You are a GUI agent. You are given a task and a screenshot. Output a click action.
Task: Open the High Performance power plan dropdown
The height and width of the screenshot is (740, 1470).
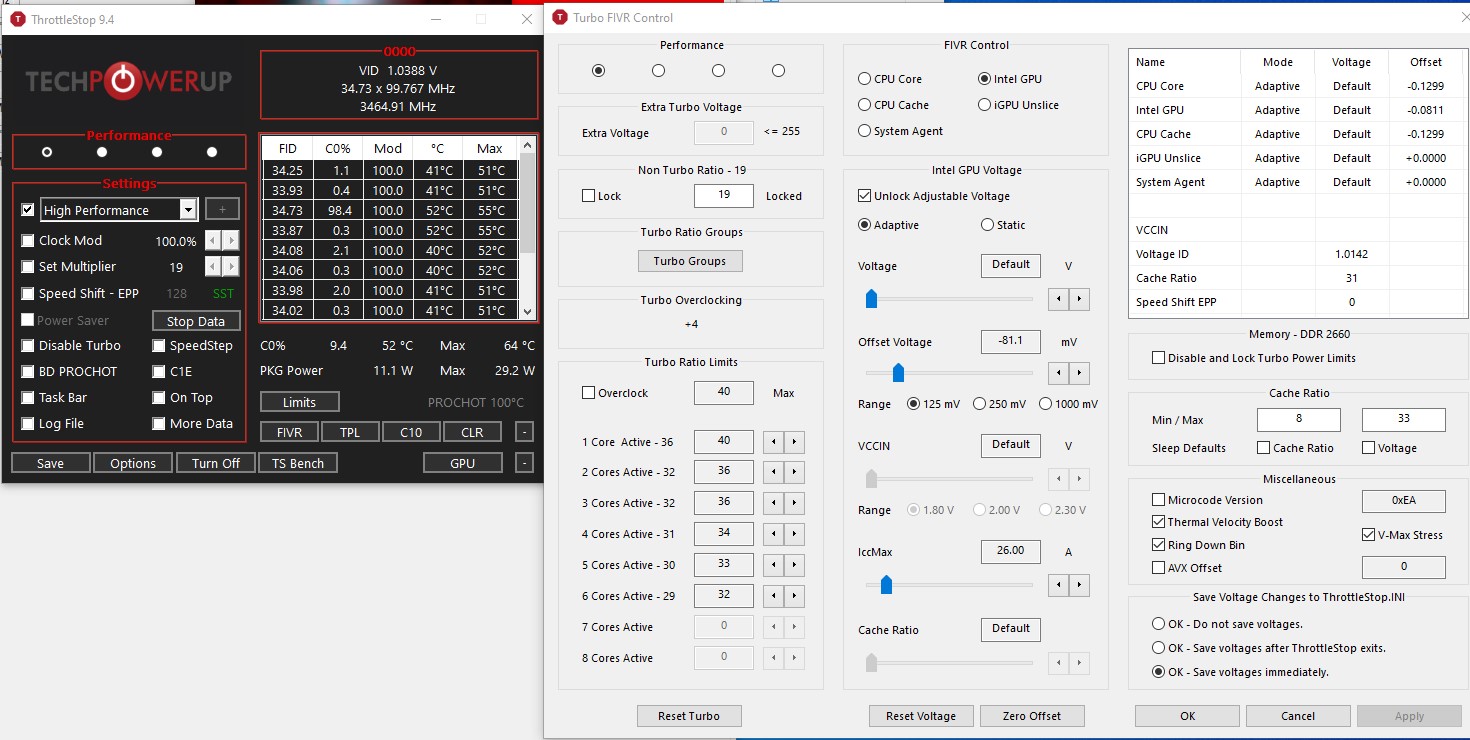[187, 210]
